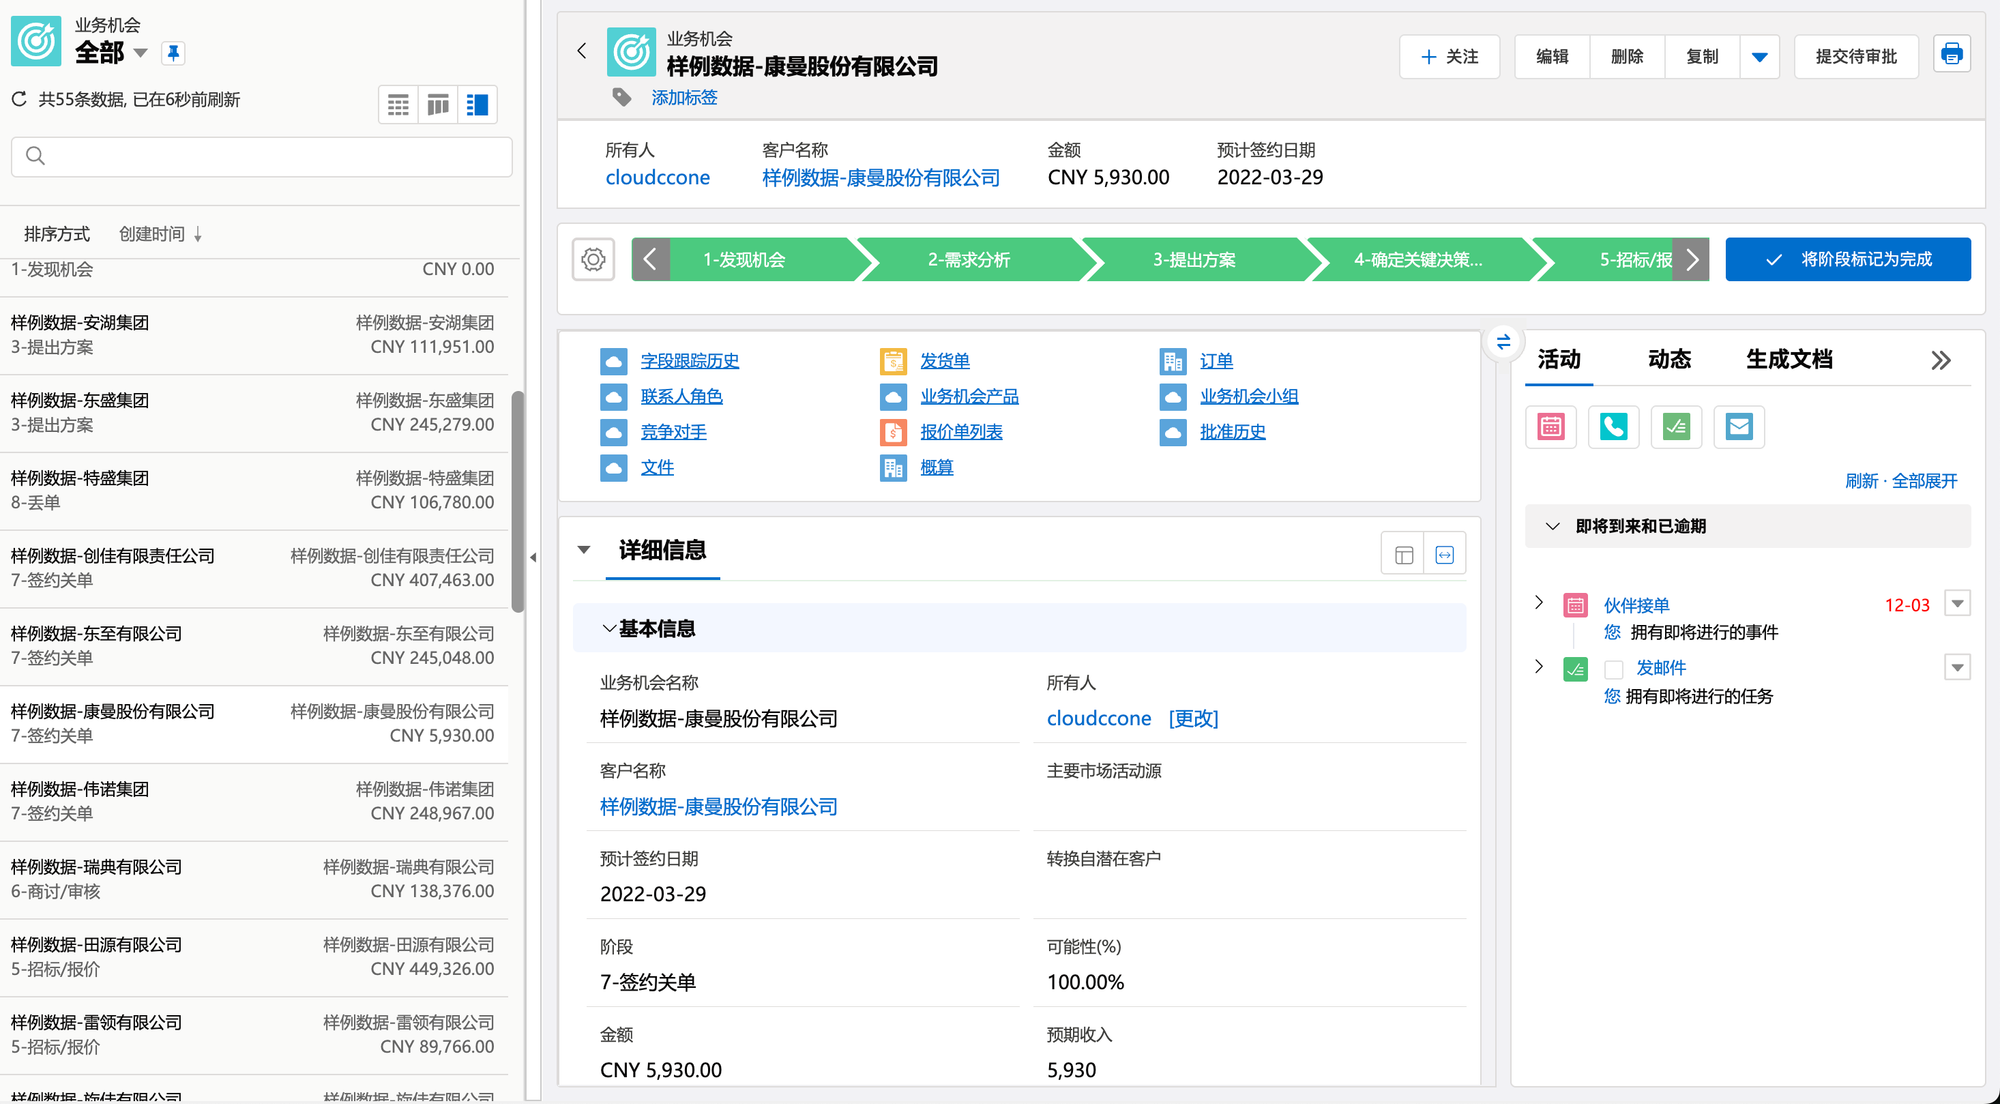
Task: Collapse the 基本信息 section
Action: pos(608,629)
